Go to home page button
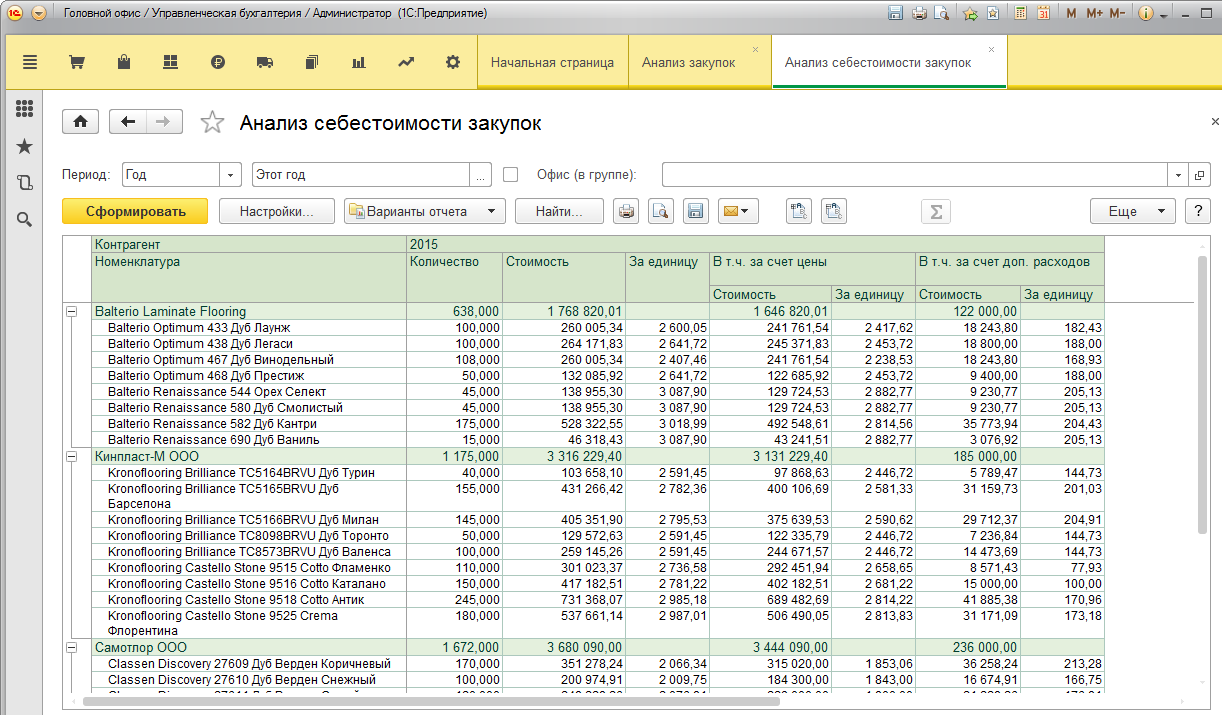 [81, 122]
